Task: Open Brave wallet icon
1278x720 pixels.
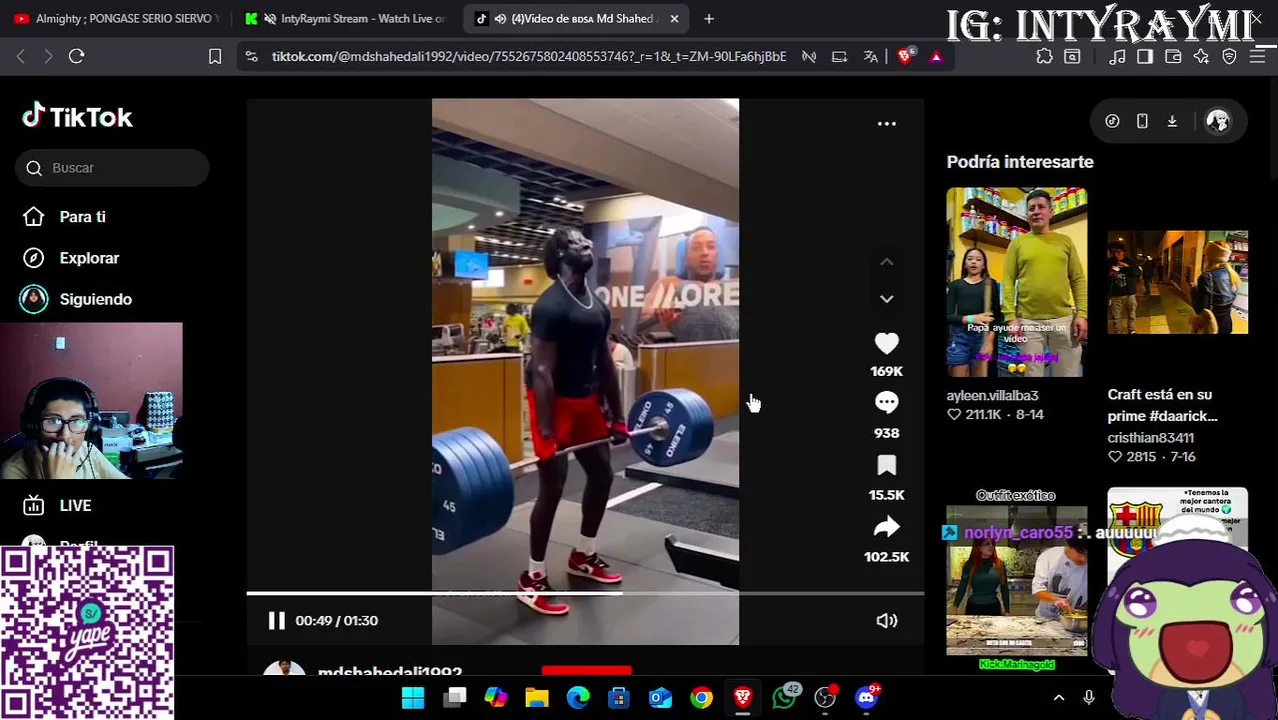Action: coord(1173,57)
